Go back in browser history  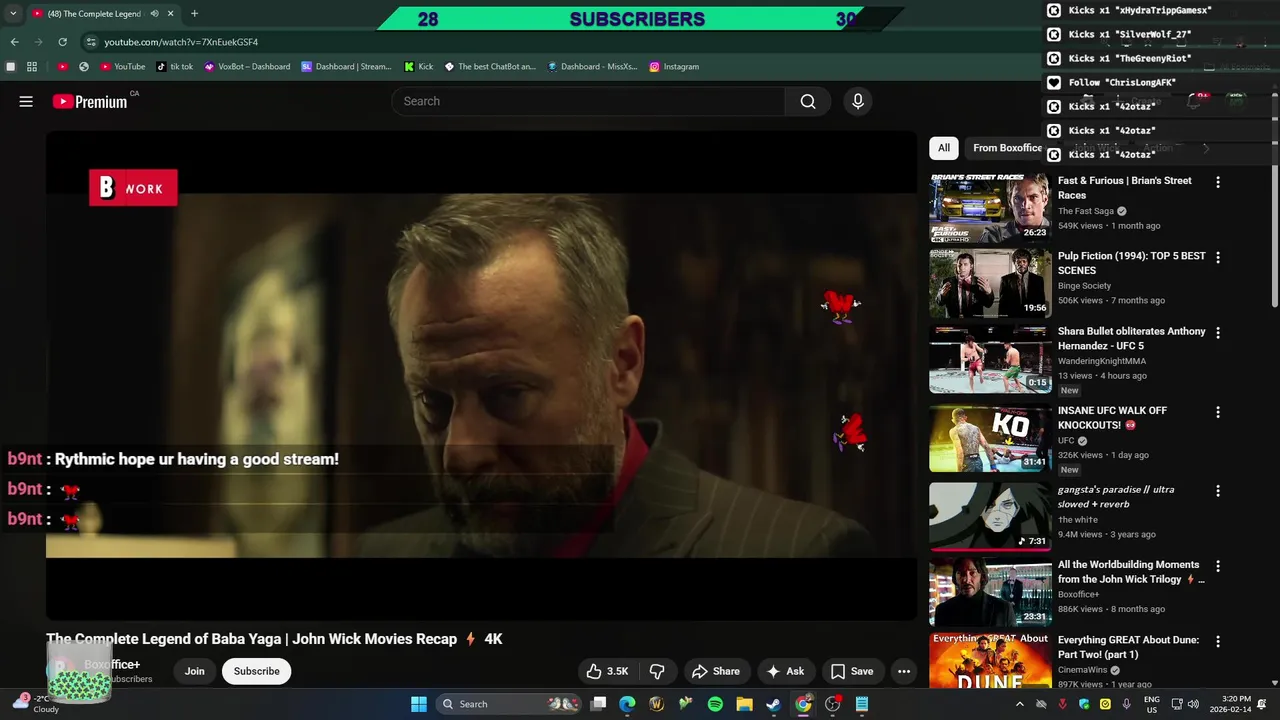click(x=14, y=42)
